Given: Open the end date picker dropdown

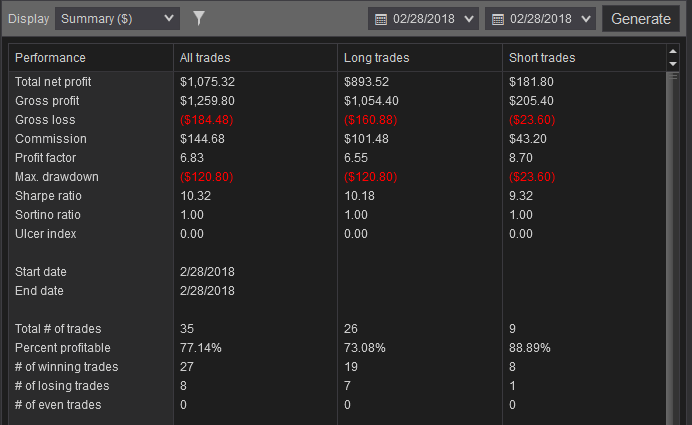Looking at the screenshot, I should click(x=540, y=19).
